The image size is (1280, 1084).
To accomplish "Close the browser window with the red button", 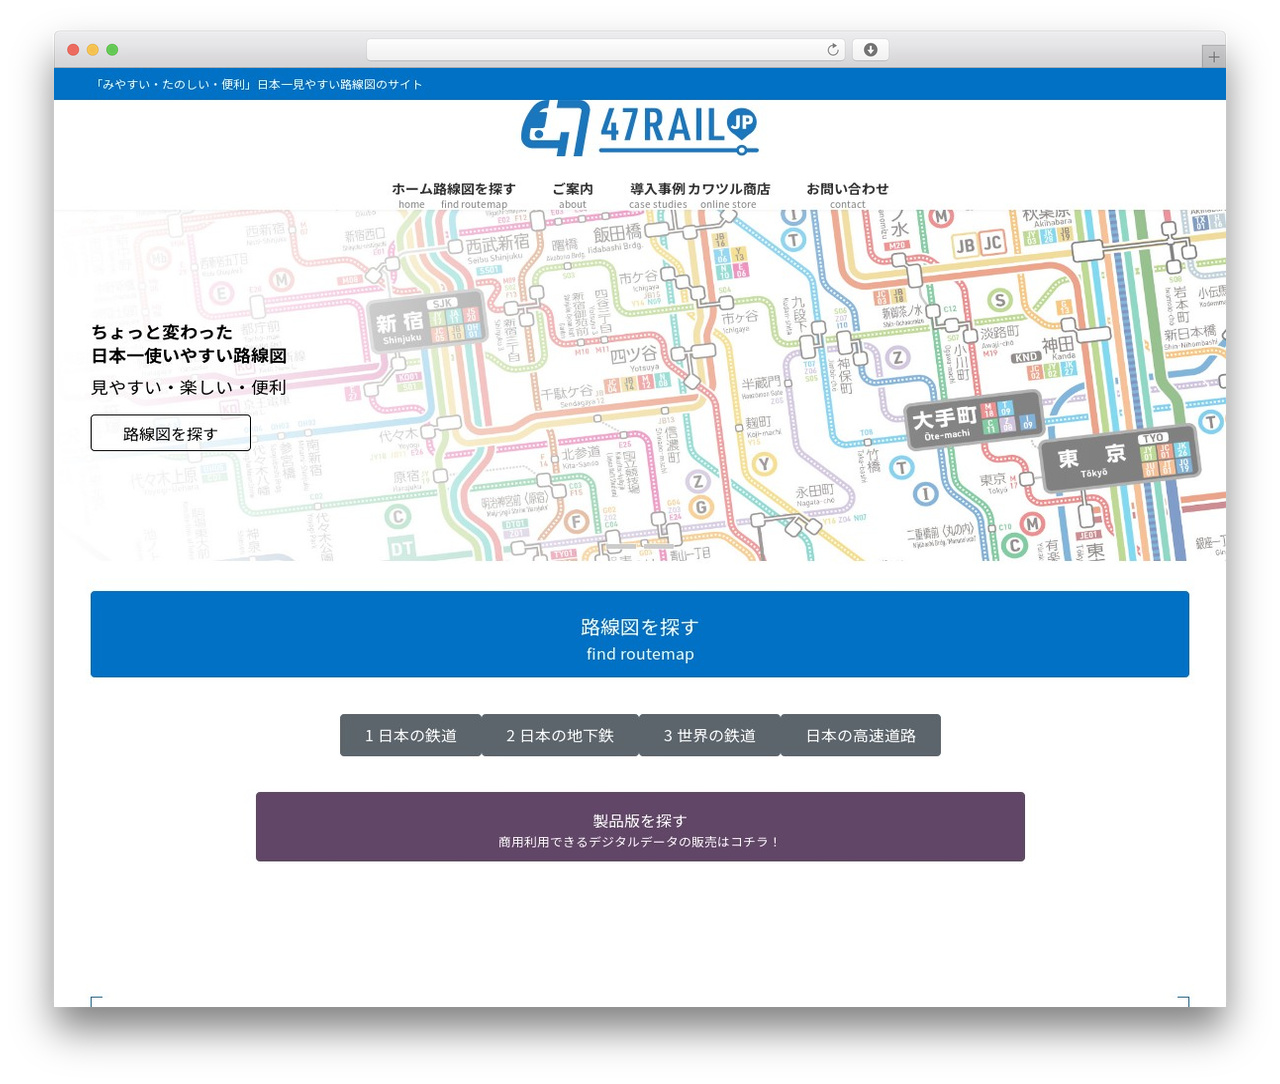I will click(x=73, y=50).
